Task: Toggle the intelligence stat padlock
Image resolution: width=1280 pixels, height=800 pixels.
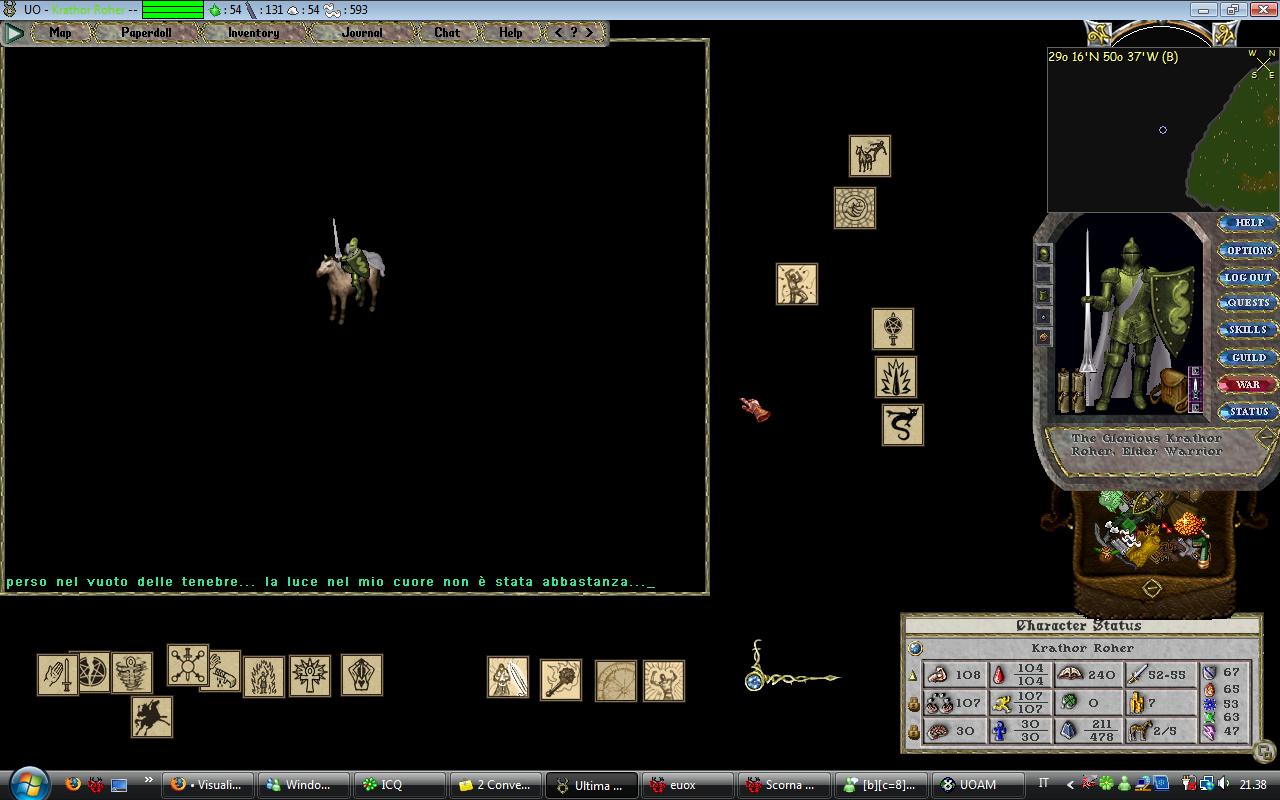Action: point(913,732)
